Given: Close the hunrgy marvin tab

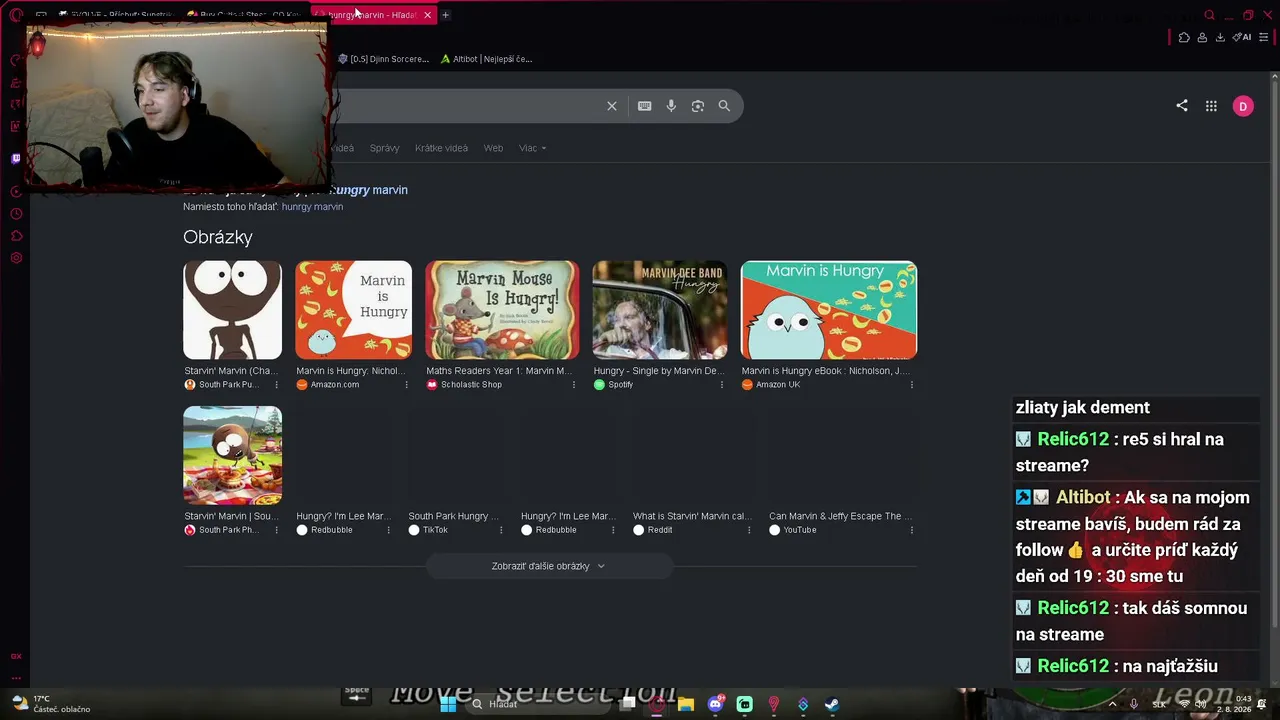Looking at the screenshot, I should click(427, 15).
